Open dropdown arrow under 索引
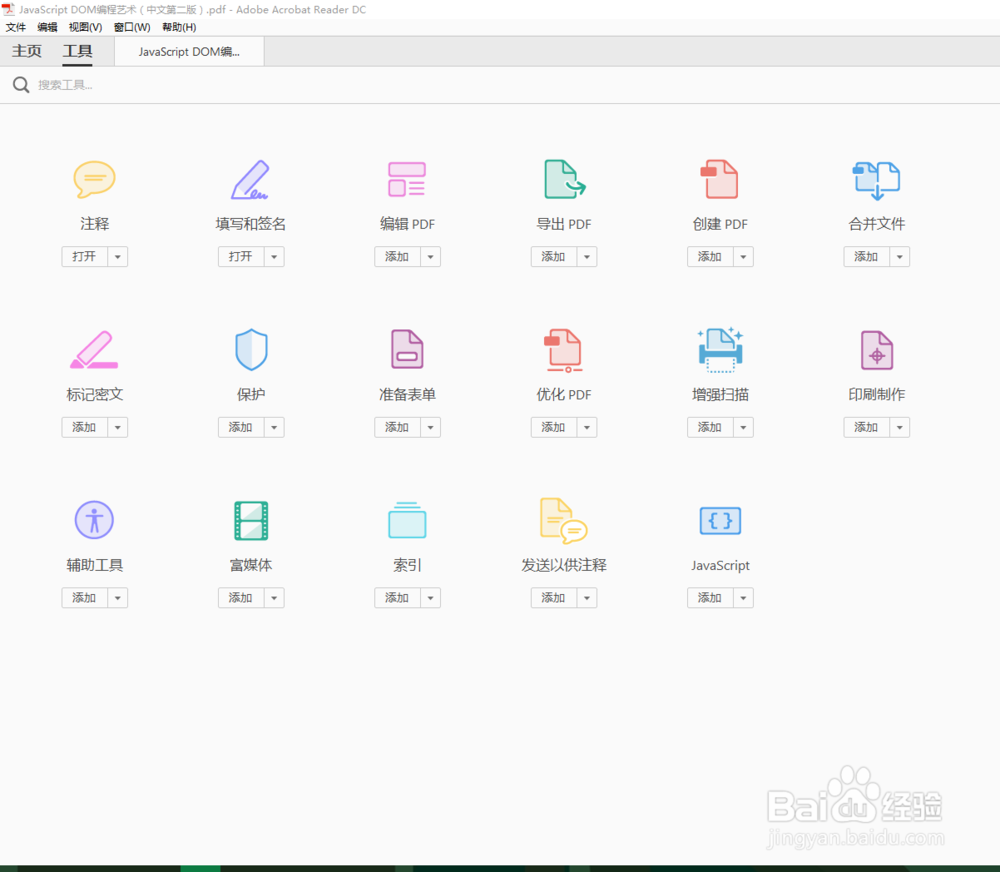This screenshot has height=872, width=1000. pos(430,598)
